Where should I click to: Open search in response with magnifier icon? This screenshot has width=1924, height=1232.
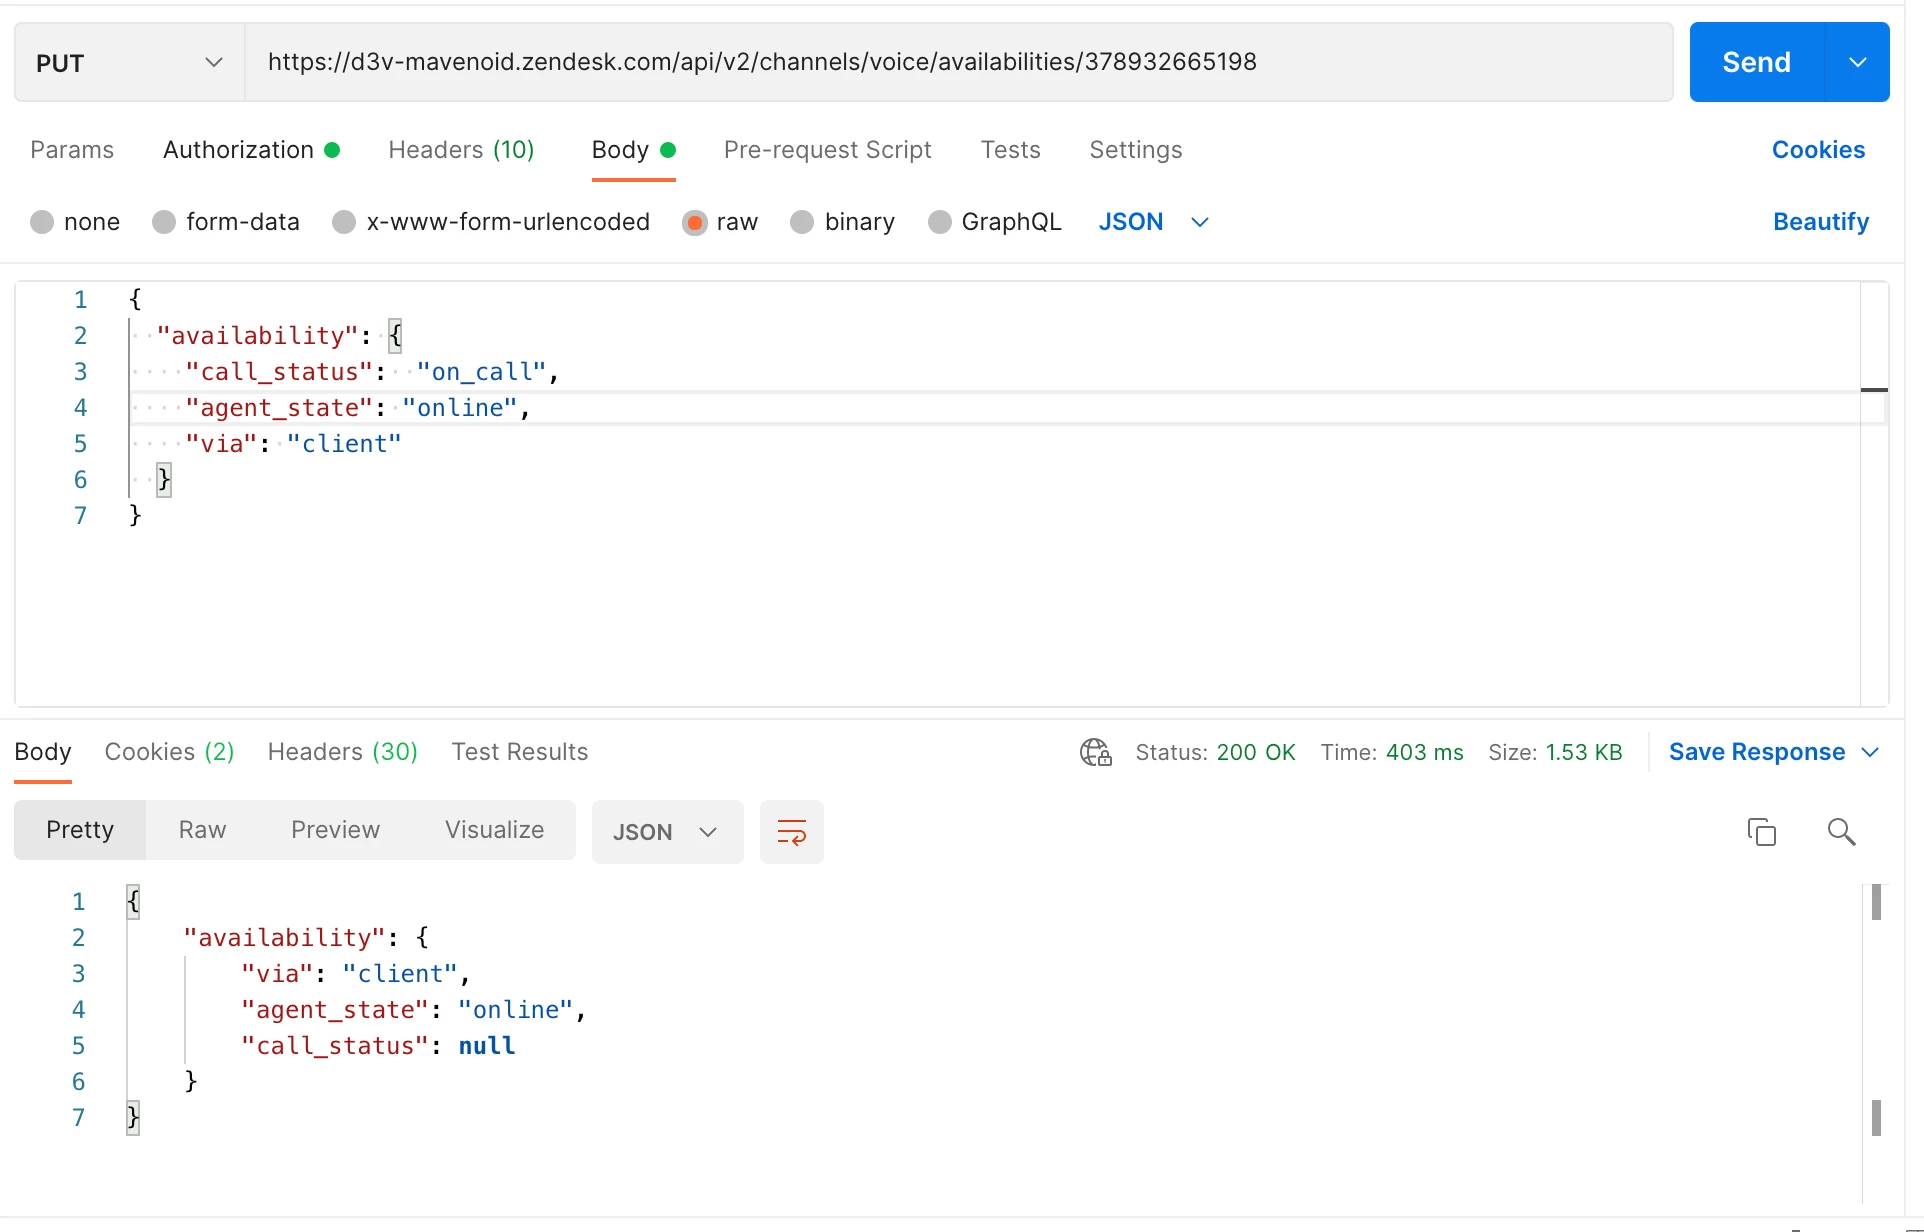1841,832
